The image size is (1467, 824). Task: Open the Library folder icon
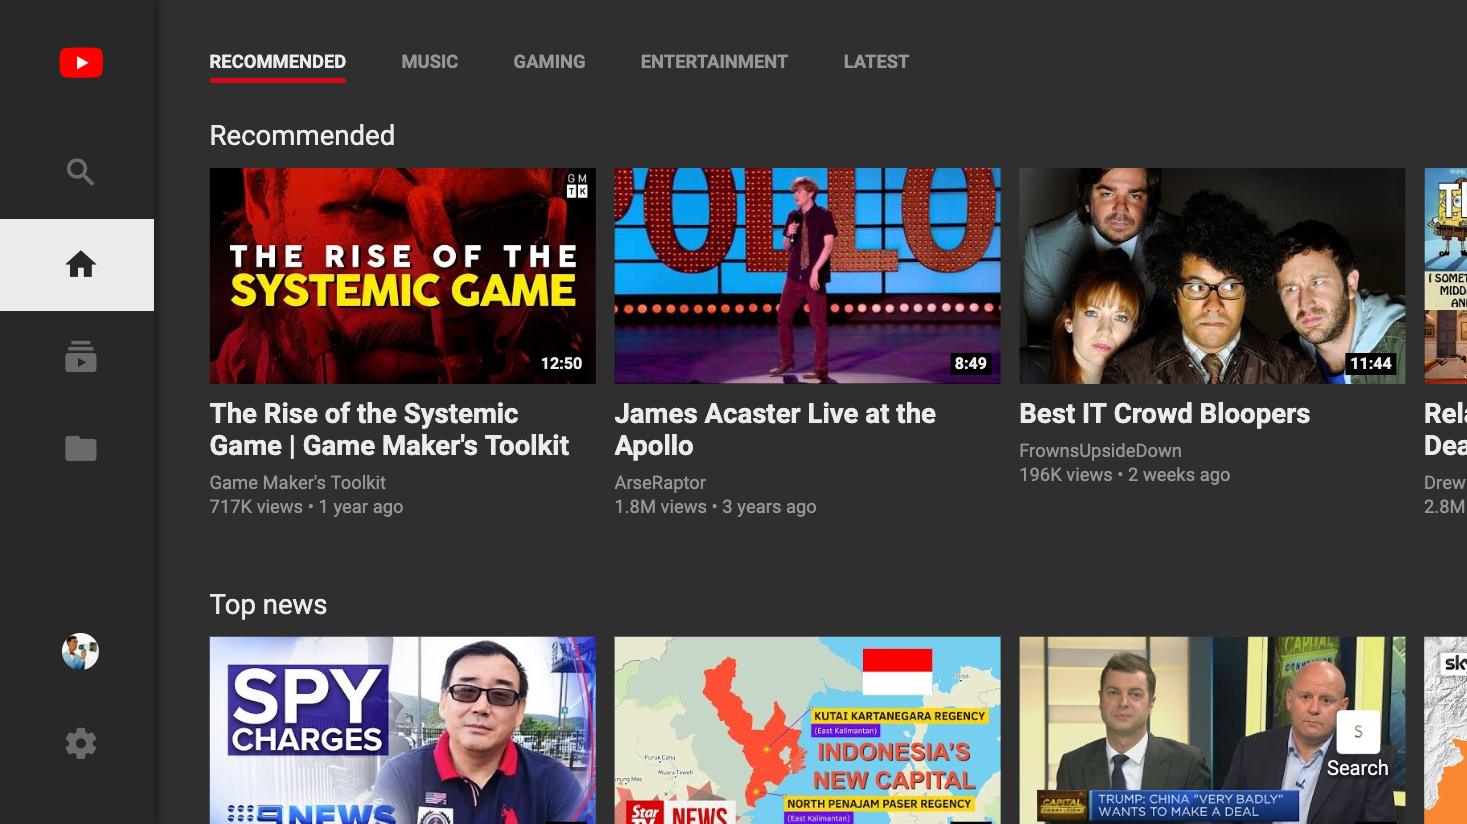(80, 448)
